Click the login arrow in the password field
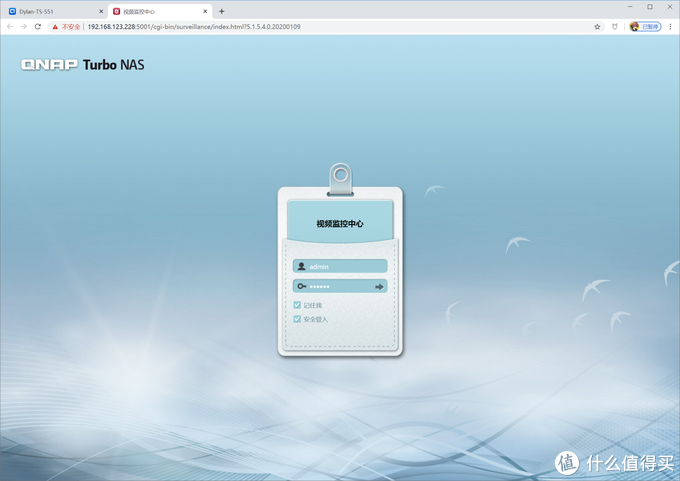The height and width of the screenshot is (481, 680). pos(379,287)
